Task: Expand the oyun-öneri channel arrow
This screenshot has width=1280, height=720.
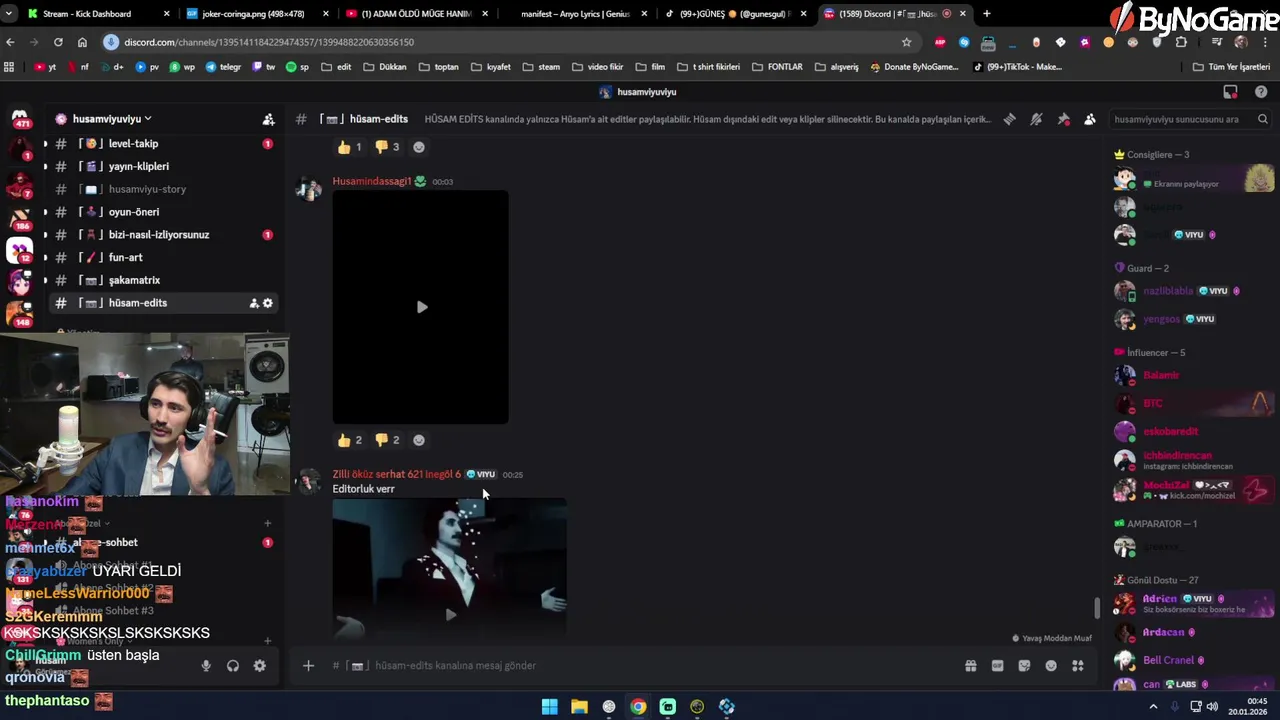Action: (45, 212)
